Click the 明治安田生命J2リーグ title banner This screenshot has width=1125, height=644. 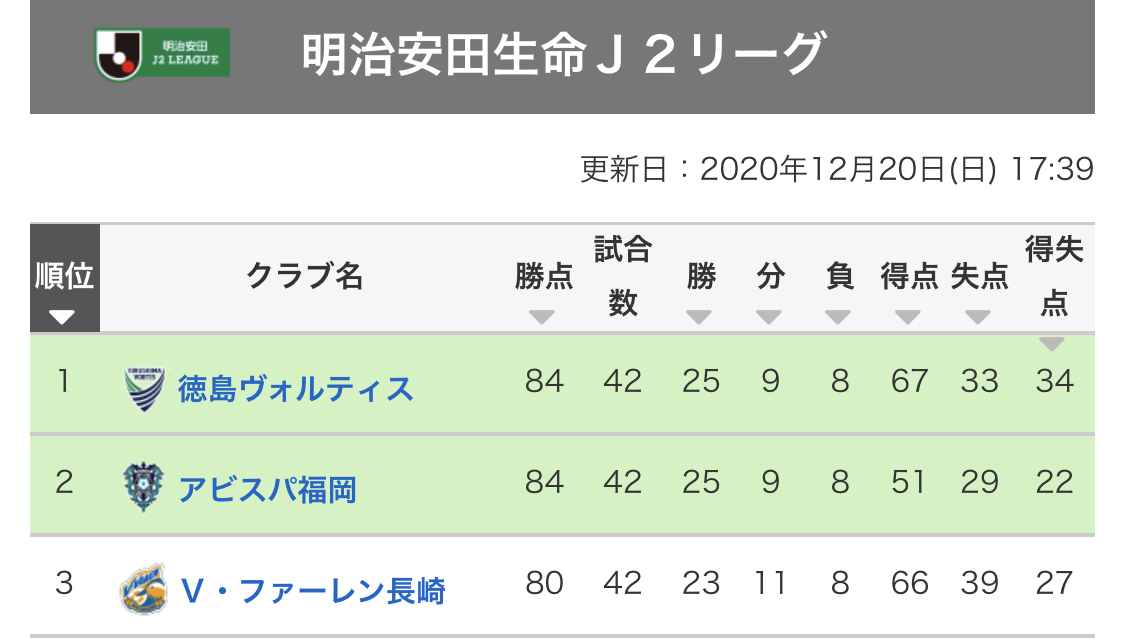(562, 57)
